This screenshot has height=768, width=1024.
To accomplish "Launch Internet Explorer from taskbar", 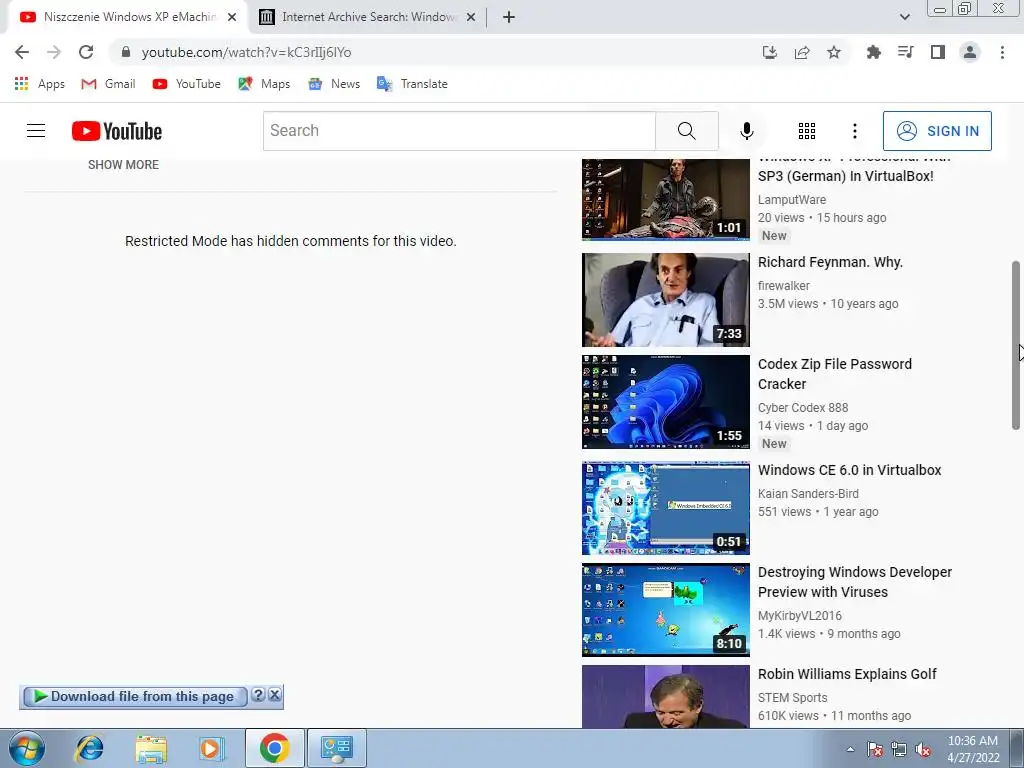I will pos(89,748).
